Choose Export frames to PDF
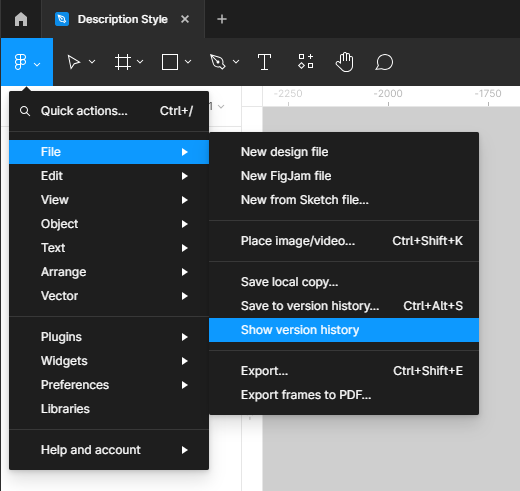The width and height of the screenshot is (520, 491). click(344, 395)
